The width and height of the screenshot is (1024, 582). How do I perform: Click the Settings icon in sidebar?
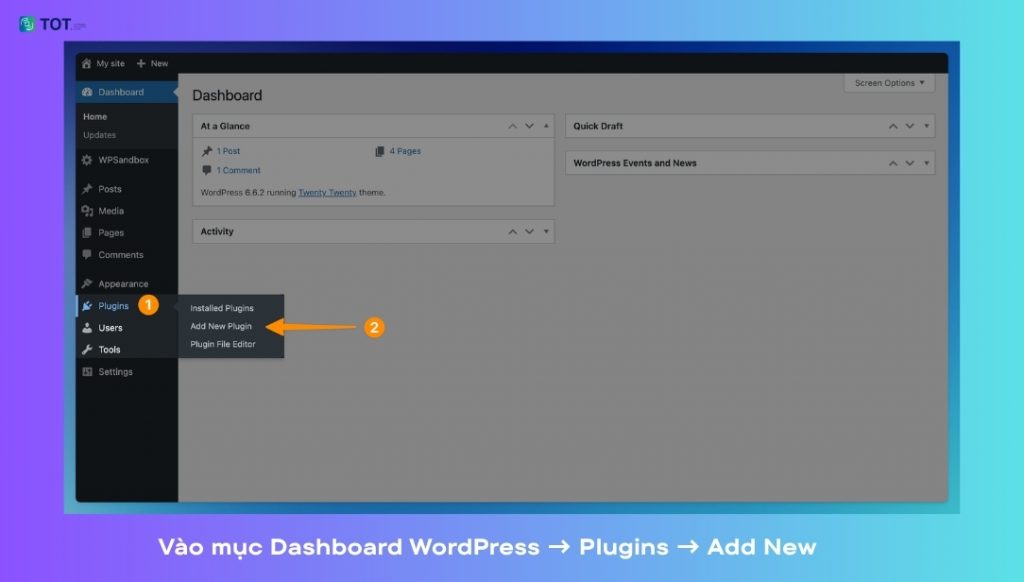(x=88, y=371)
